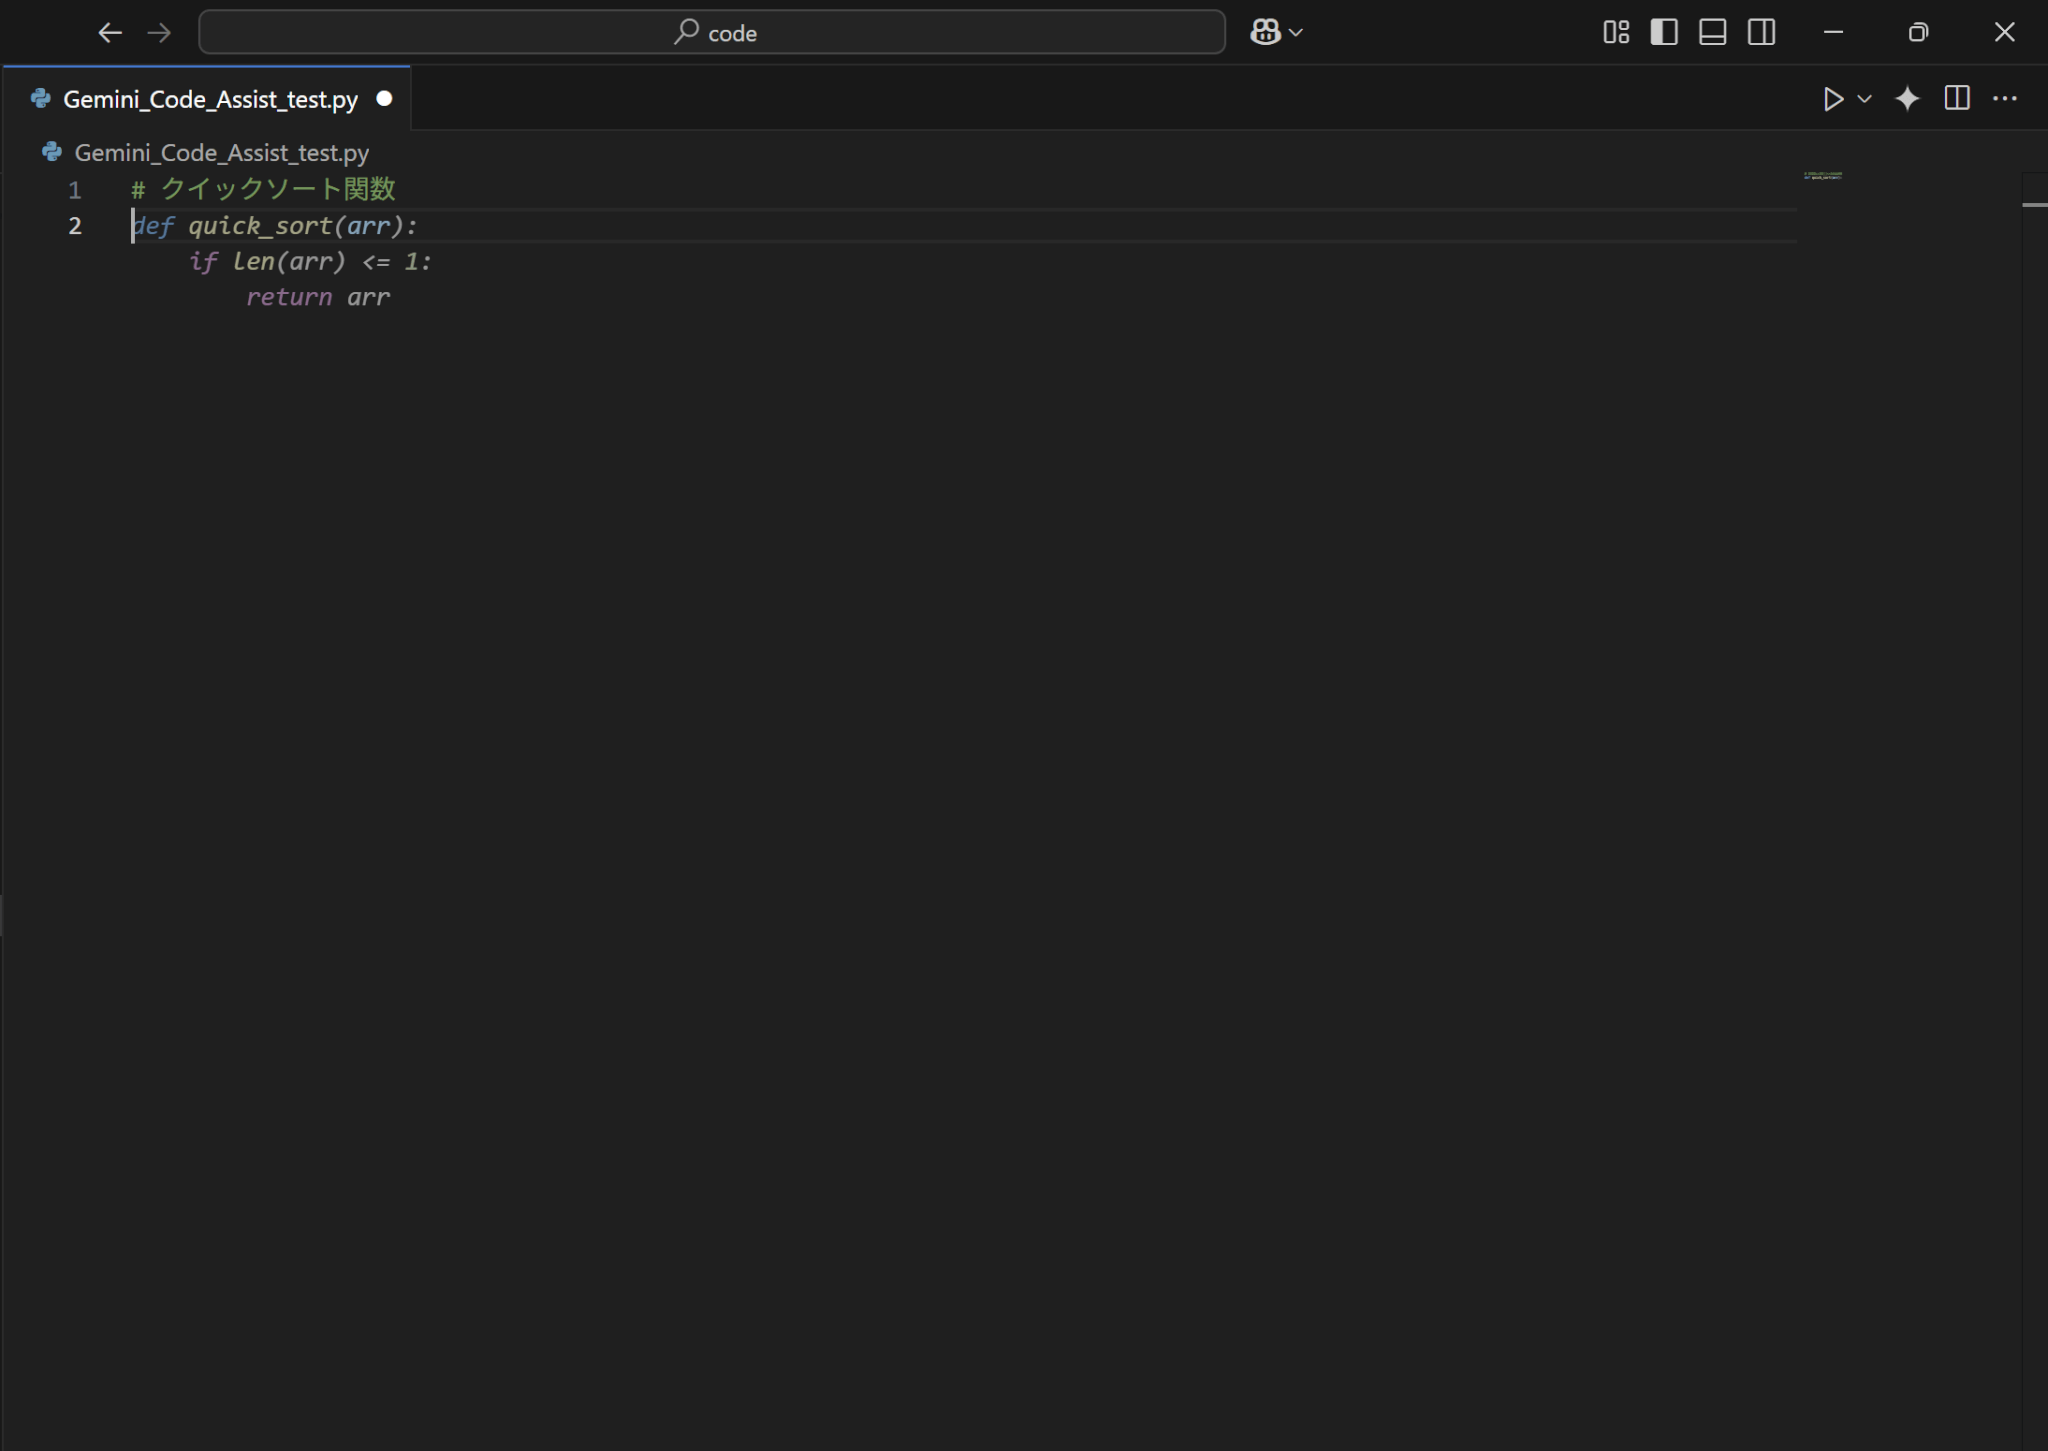
Task: Click line number 1 in the gutter
Action: click(x=74, y=190)
